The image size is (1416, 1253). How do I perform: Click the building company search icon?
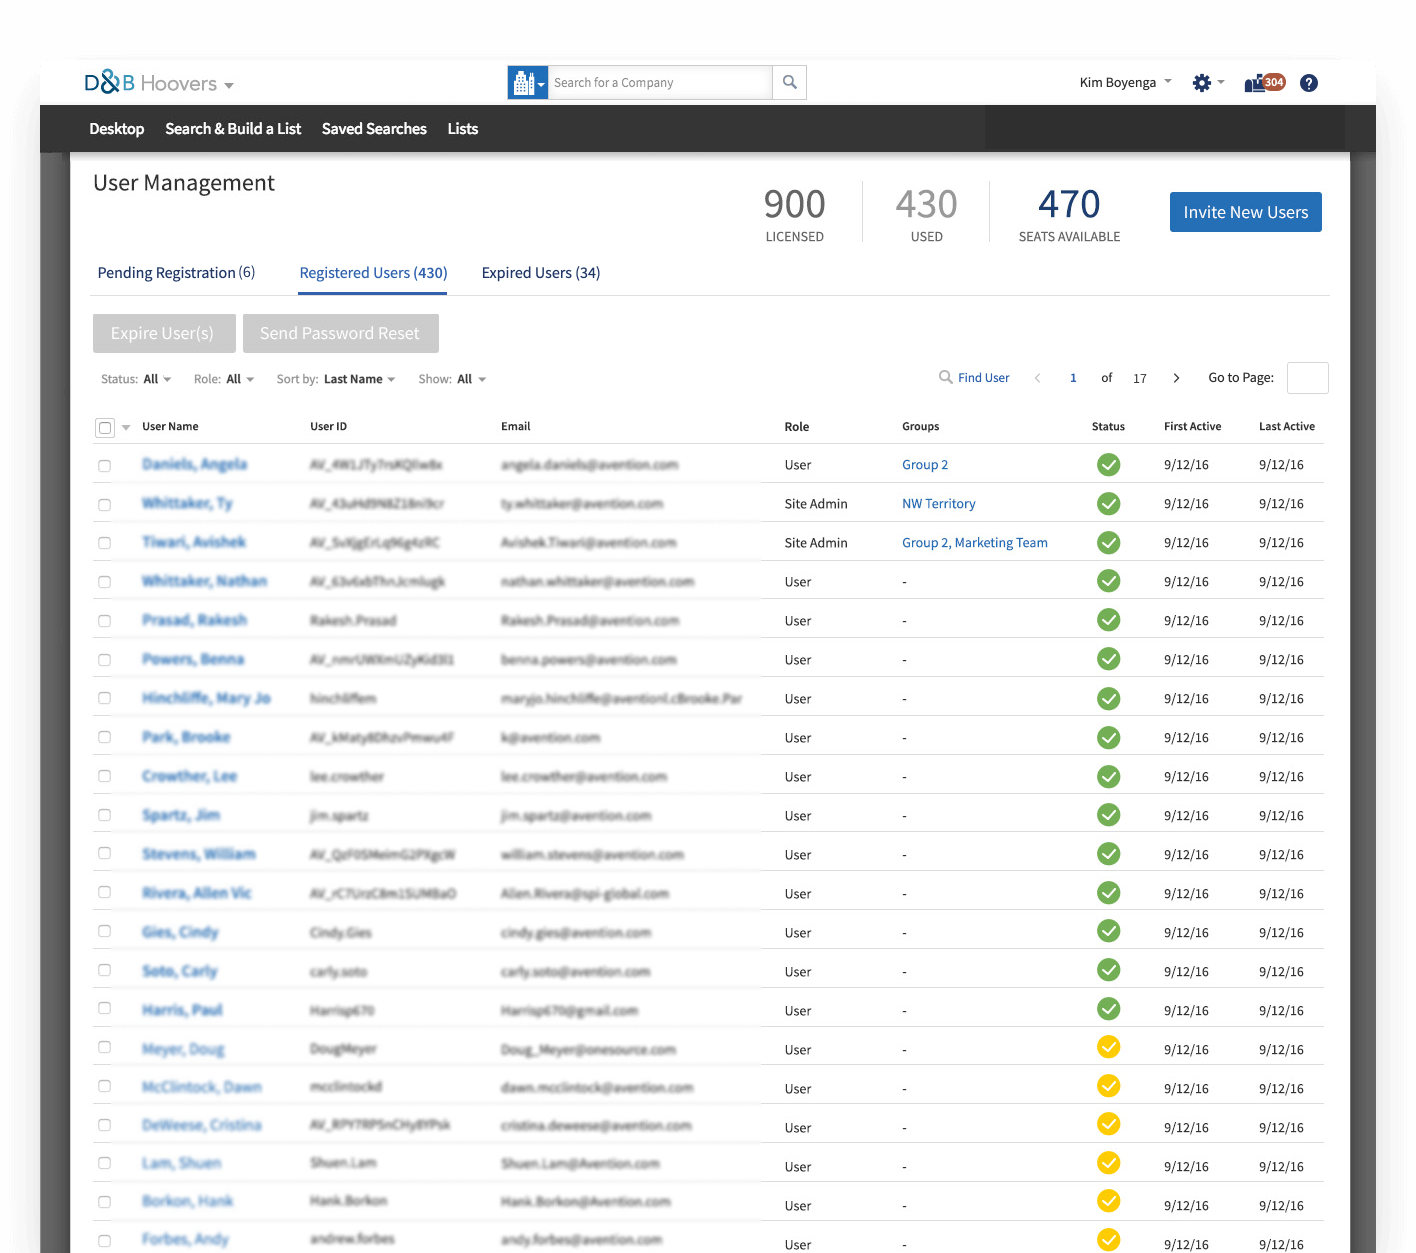526,83
